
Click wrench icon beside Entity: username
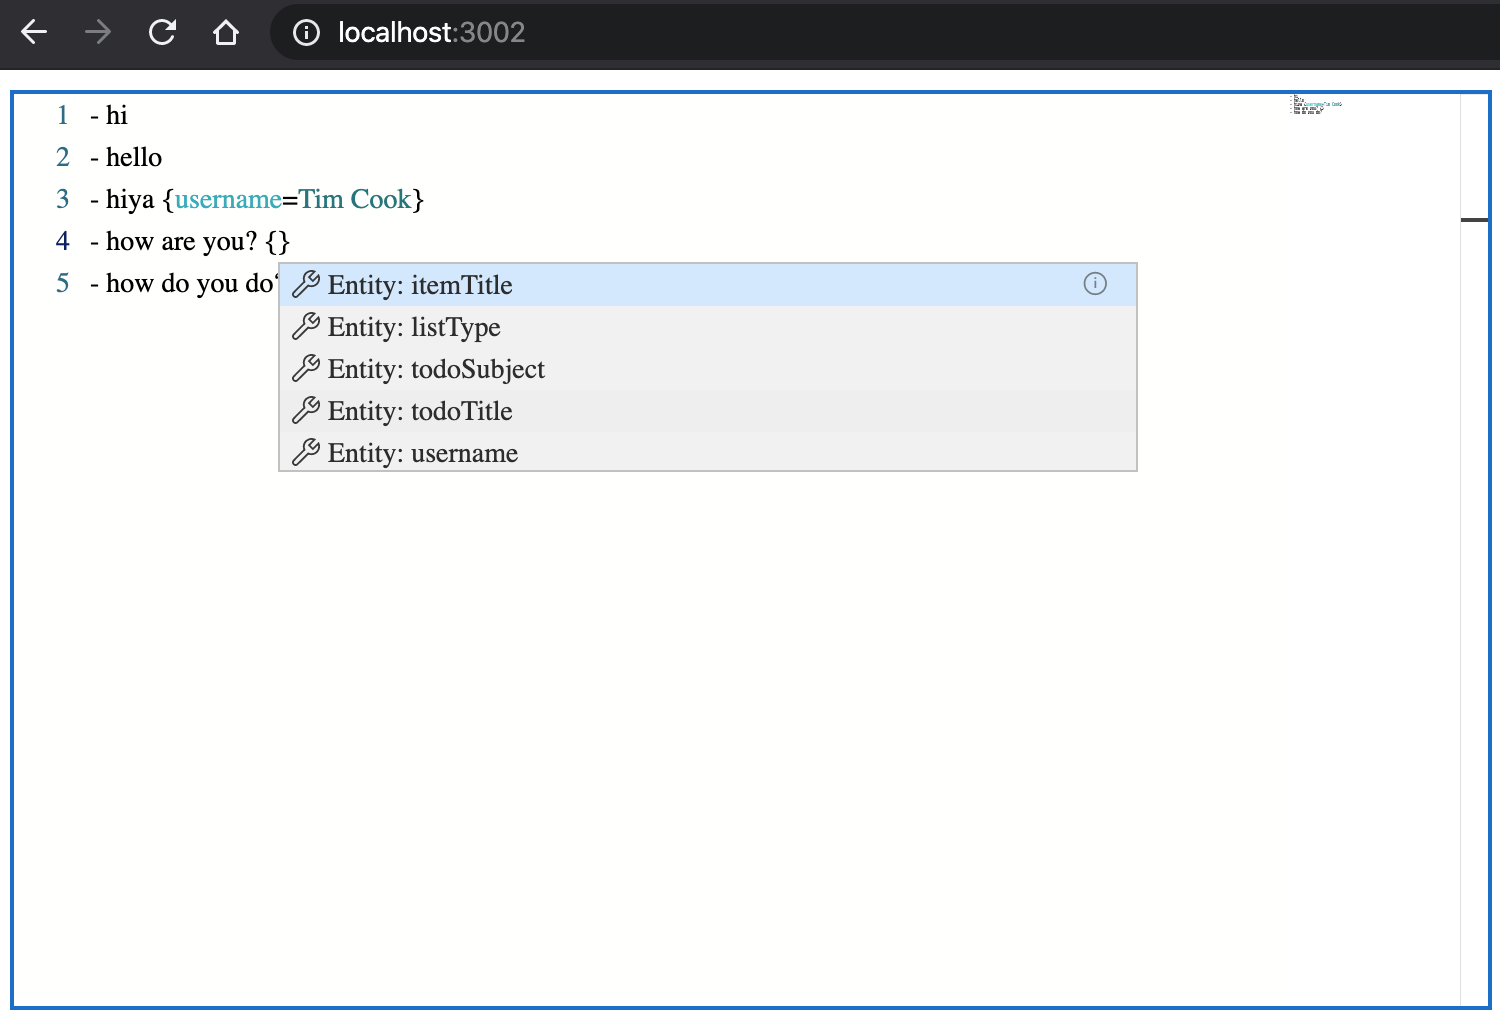(x=306, y=453)
